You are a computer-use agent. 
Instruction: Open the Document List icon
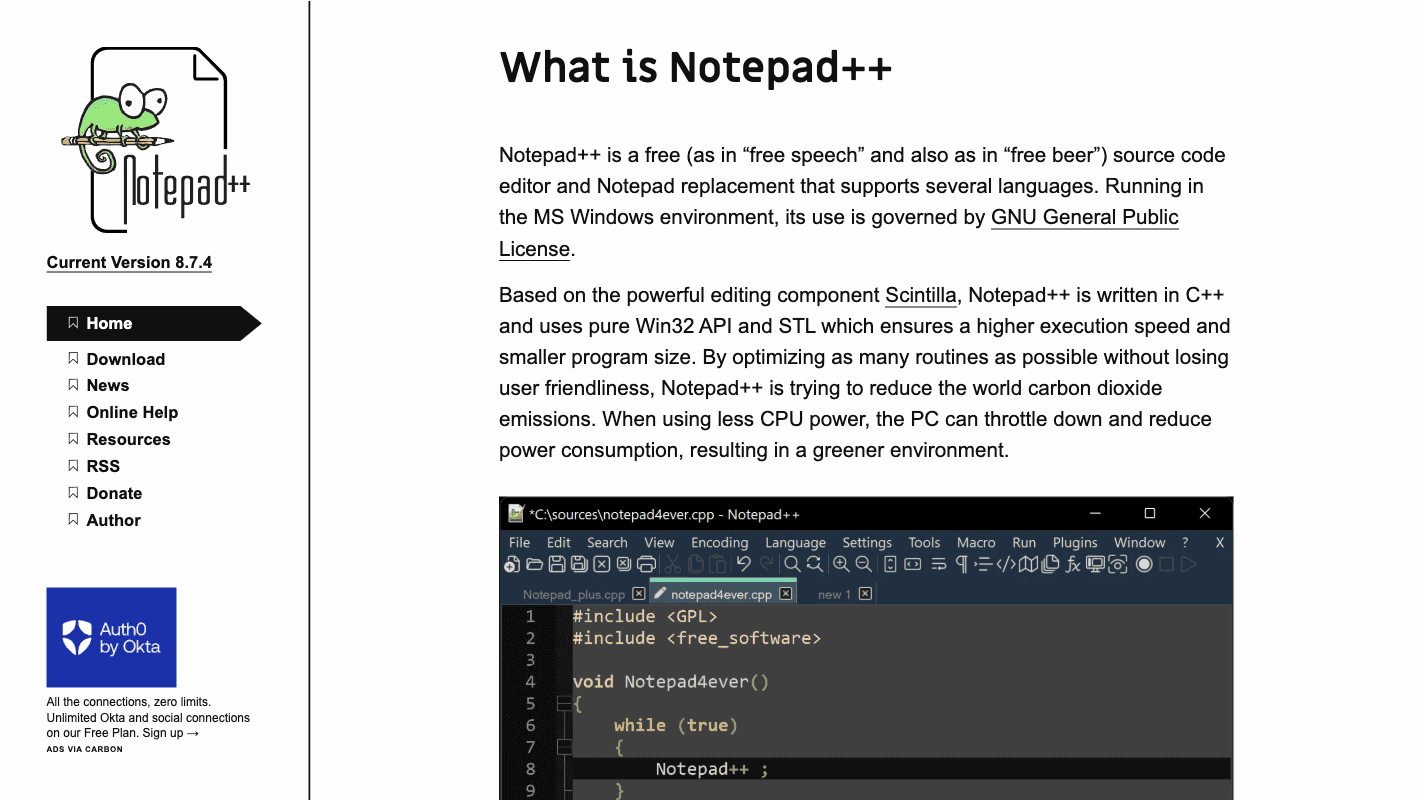pyautogui.click(x=1050, y=564)
